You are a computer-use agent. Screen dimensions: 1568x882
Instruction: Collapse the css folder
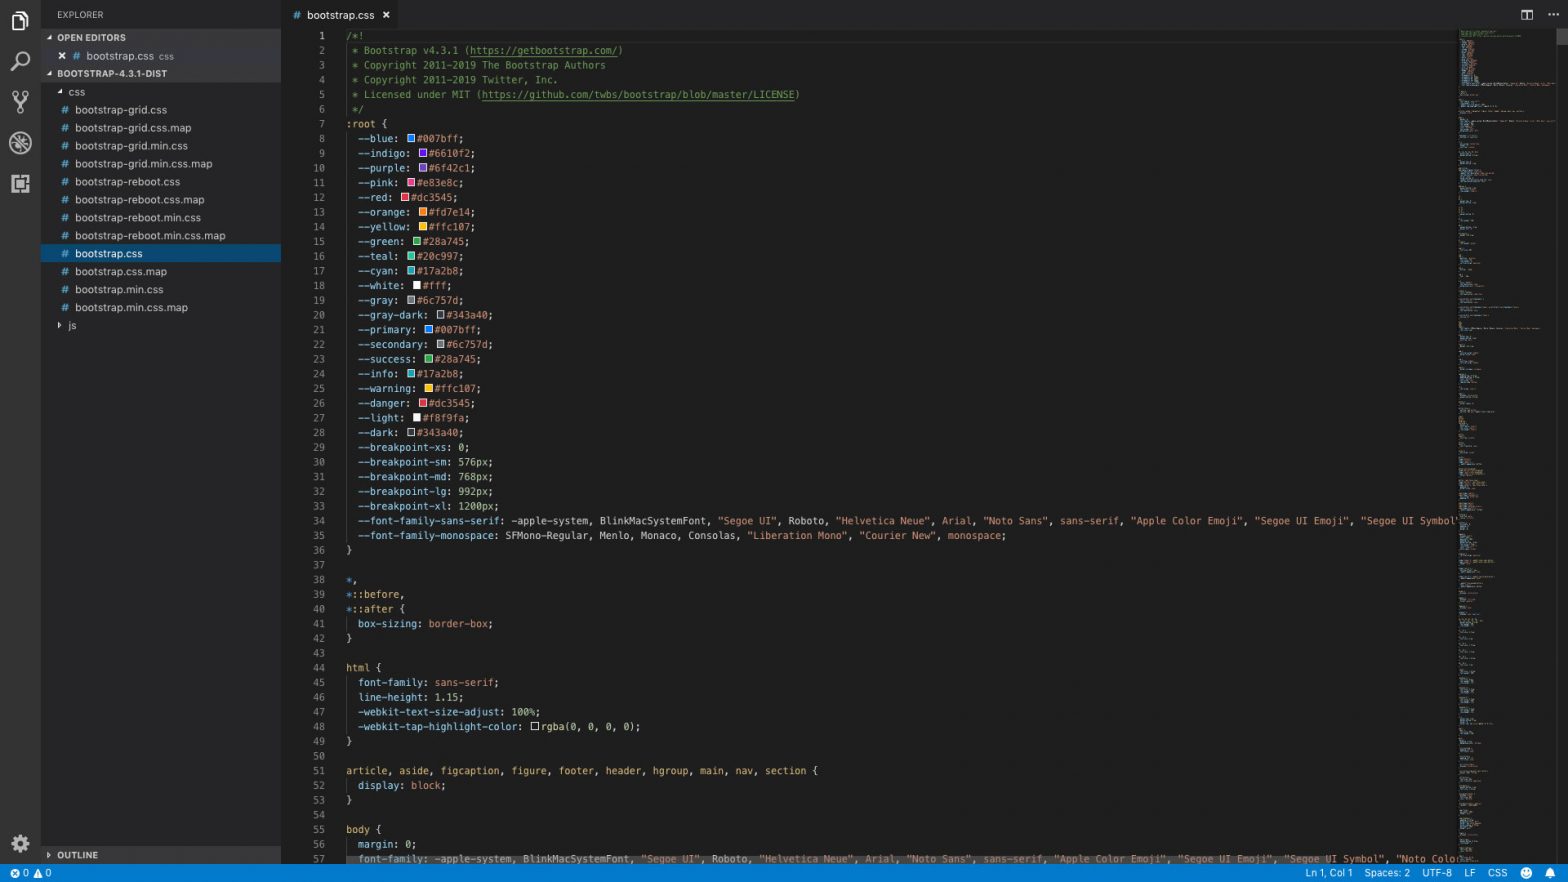(160, 92)
